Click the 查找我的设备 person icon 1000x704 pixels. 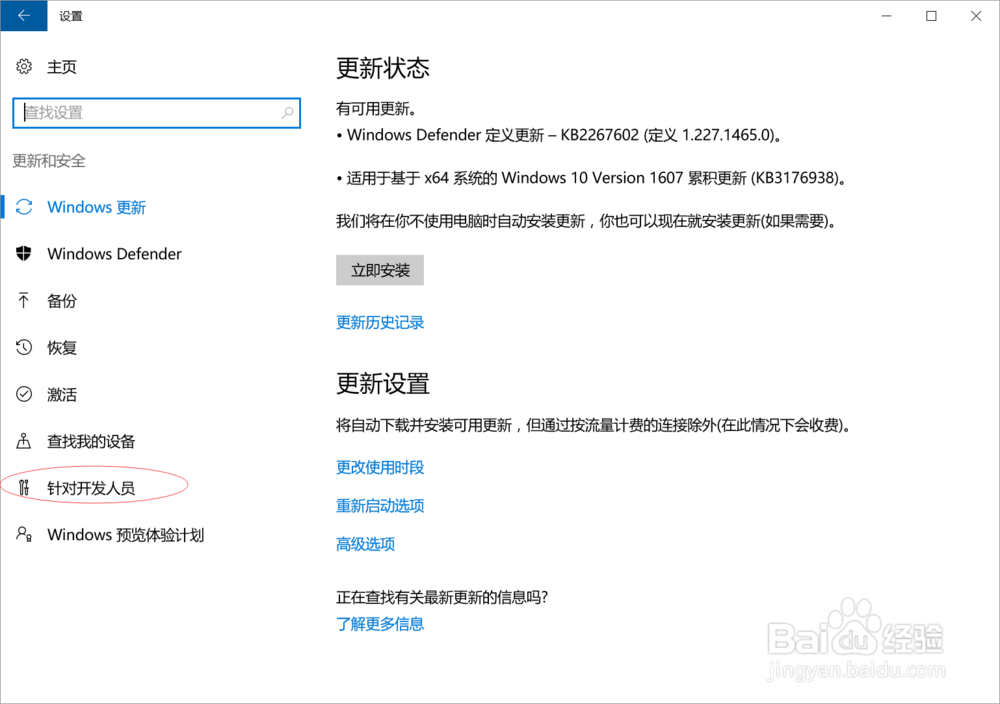pyautogui.click(x=24, y=441)
